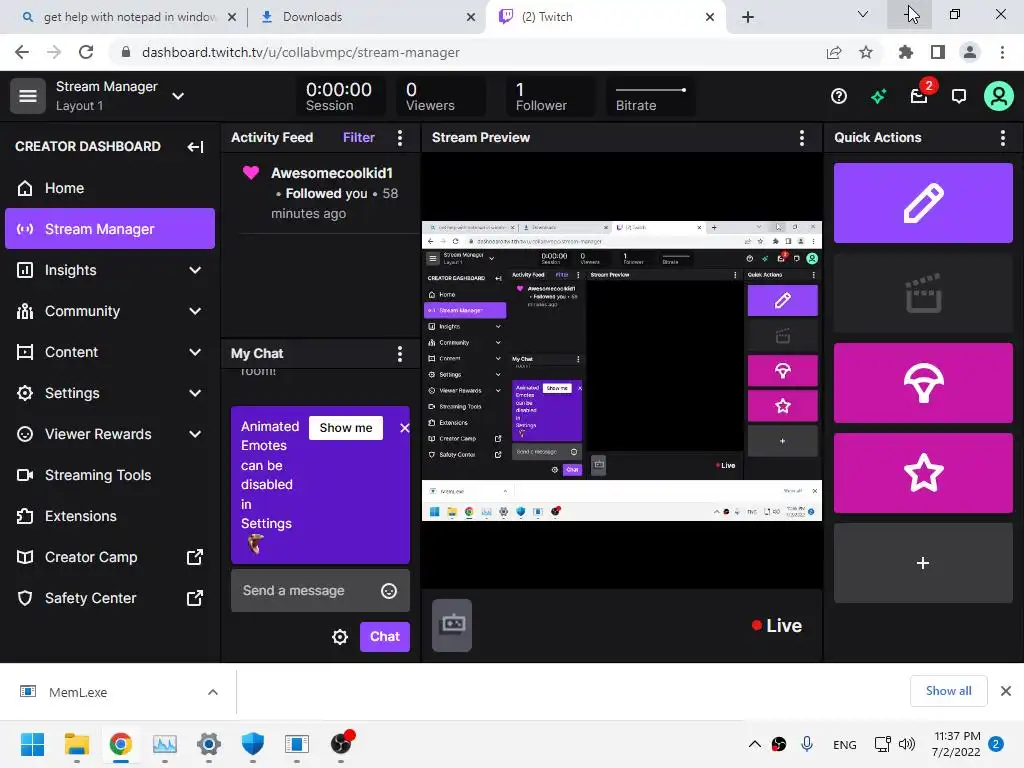Image resolution: width=1024 pixels, height=768 pixels.
Task: Open the Activity Feed options menu
Action: [400, 137]
